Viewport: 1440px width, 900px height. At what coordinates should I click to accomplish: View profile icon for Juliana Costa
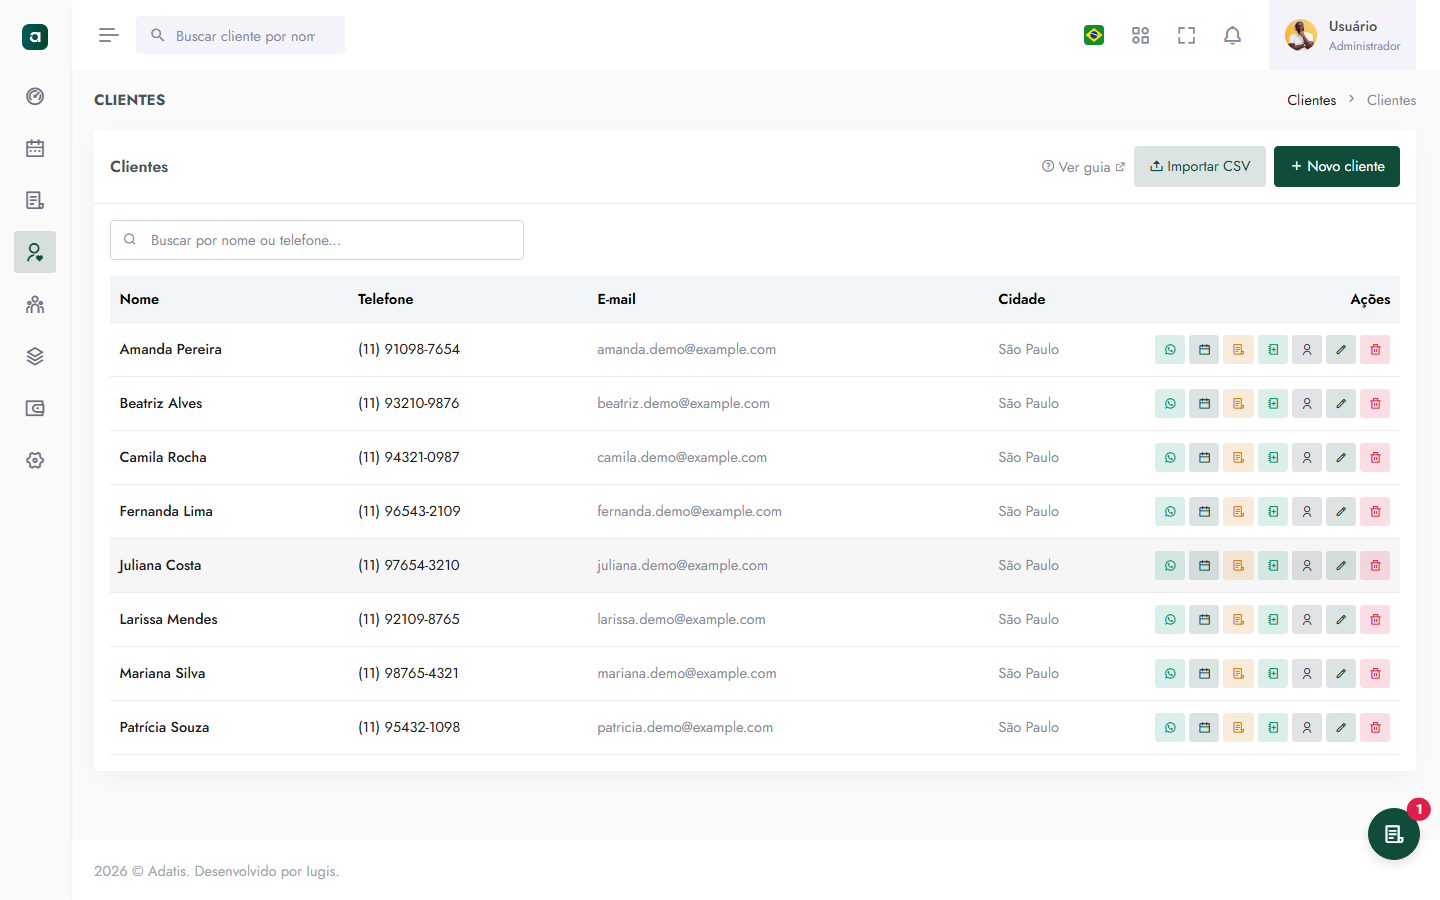pos(1307,566)
